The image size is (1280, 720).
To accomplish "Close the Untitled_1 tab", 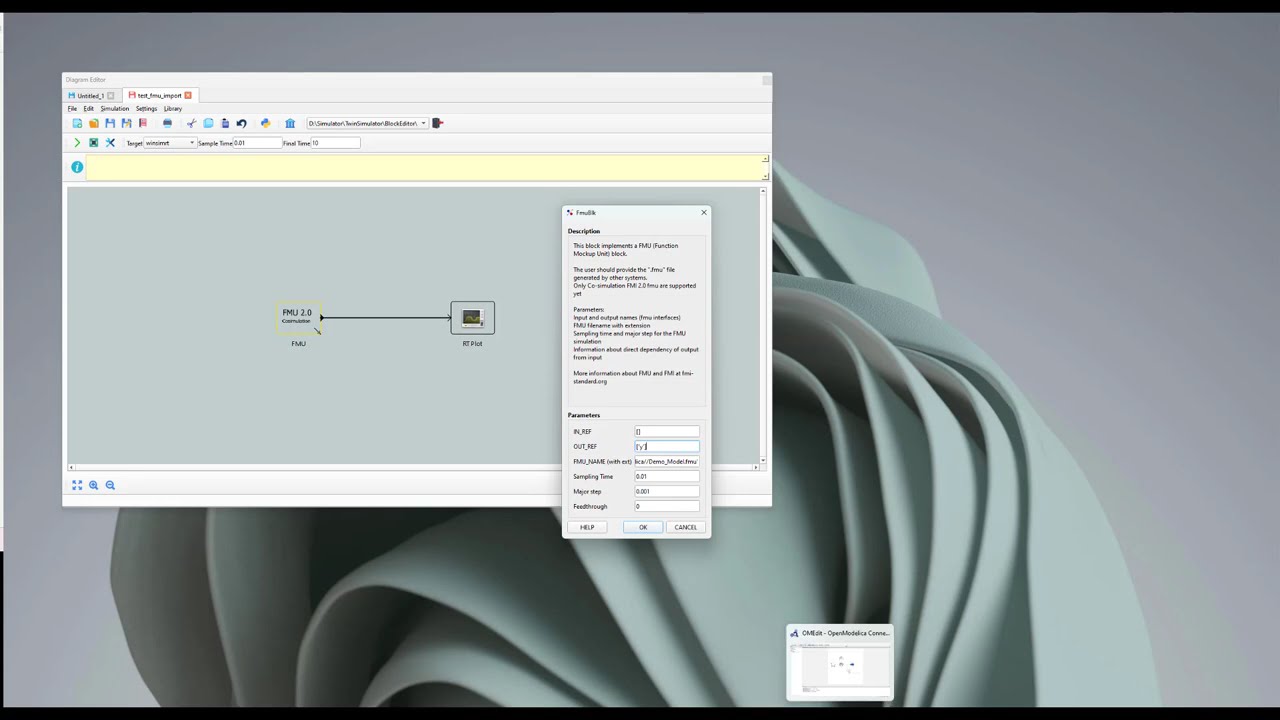I will [111, 95].
